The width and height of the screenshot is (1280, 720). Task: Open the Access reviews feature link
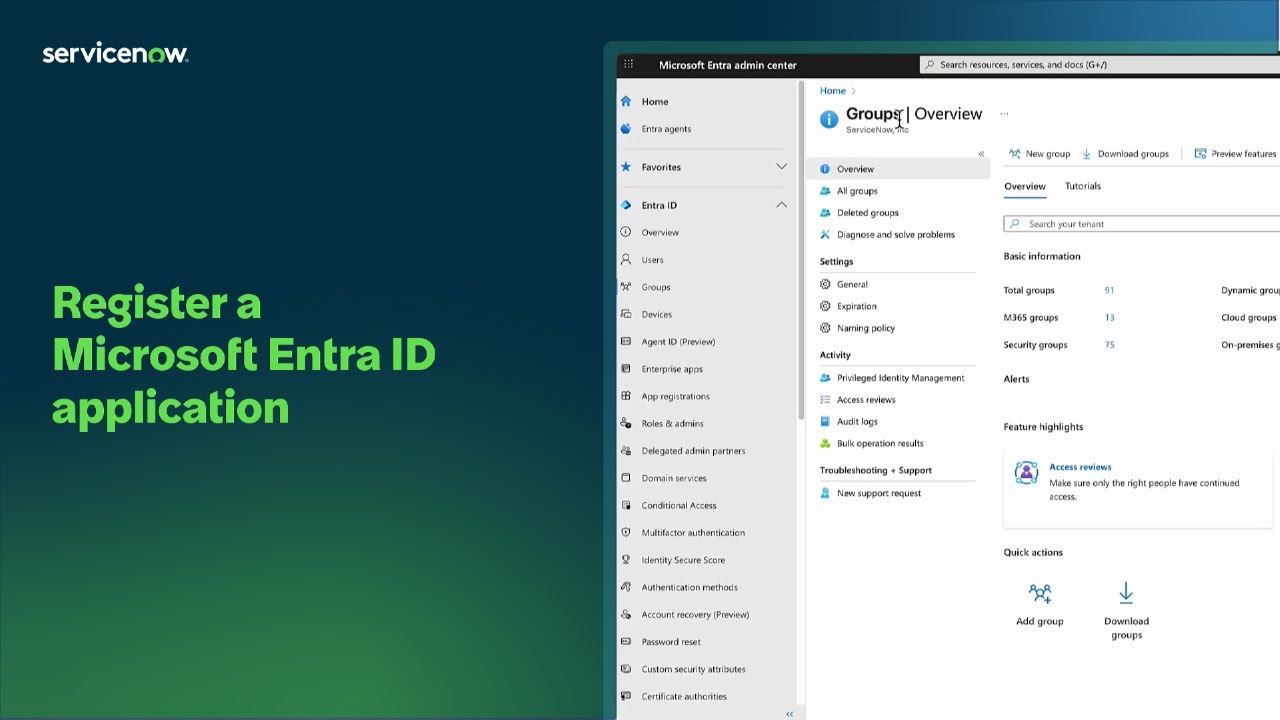tap(1080, 467)
